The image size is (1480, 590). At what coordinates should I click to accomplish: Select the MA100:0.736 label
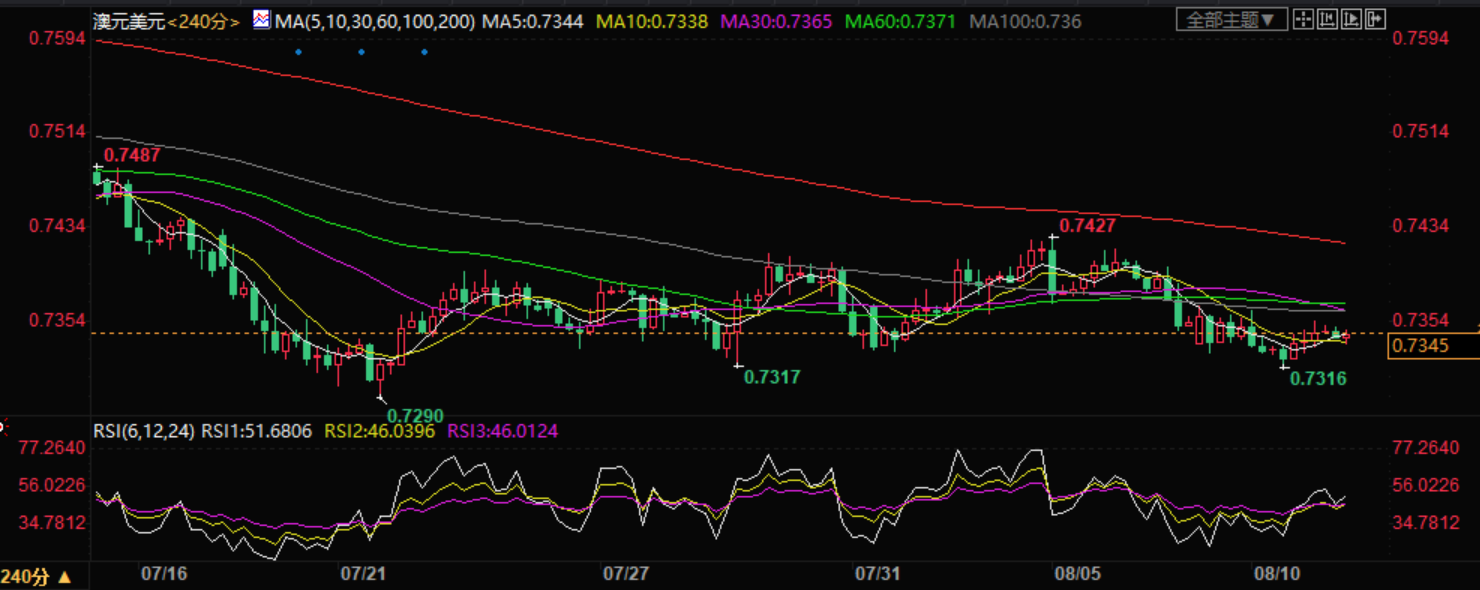click(1026, 20)
